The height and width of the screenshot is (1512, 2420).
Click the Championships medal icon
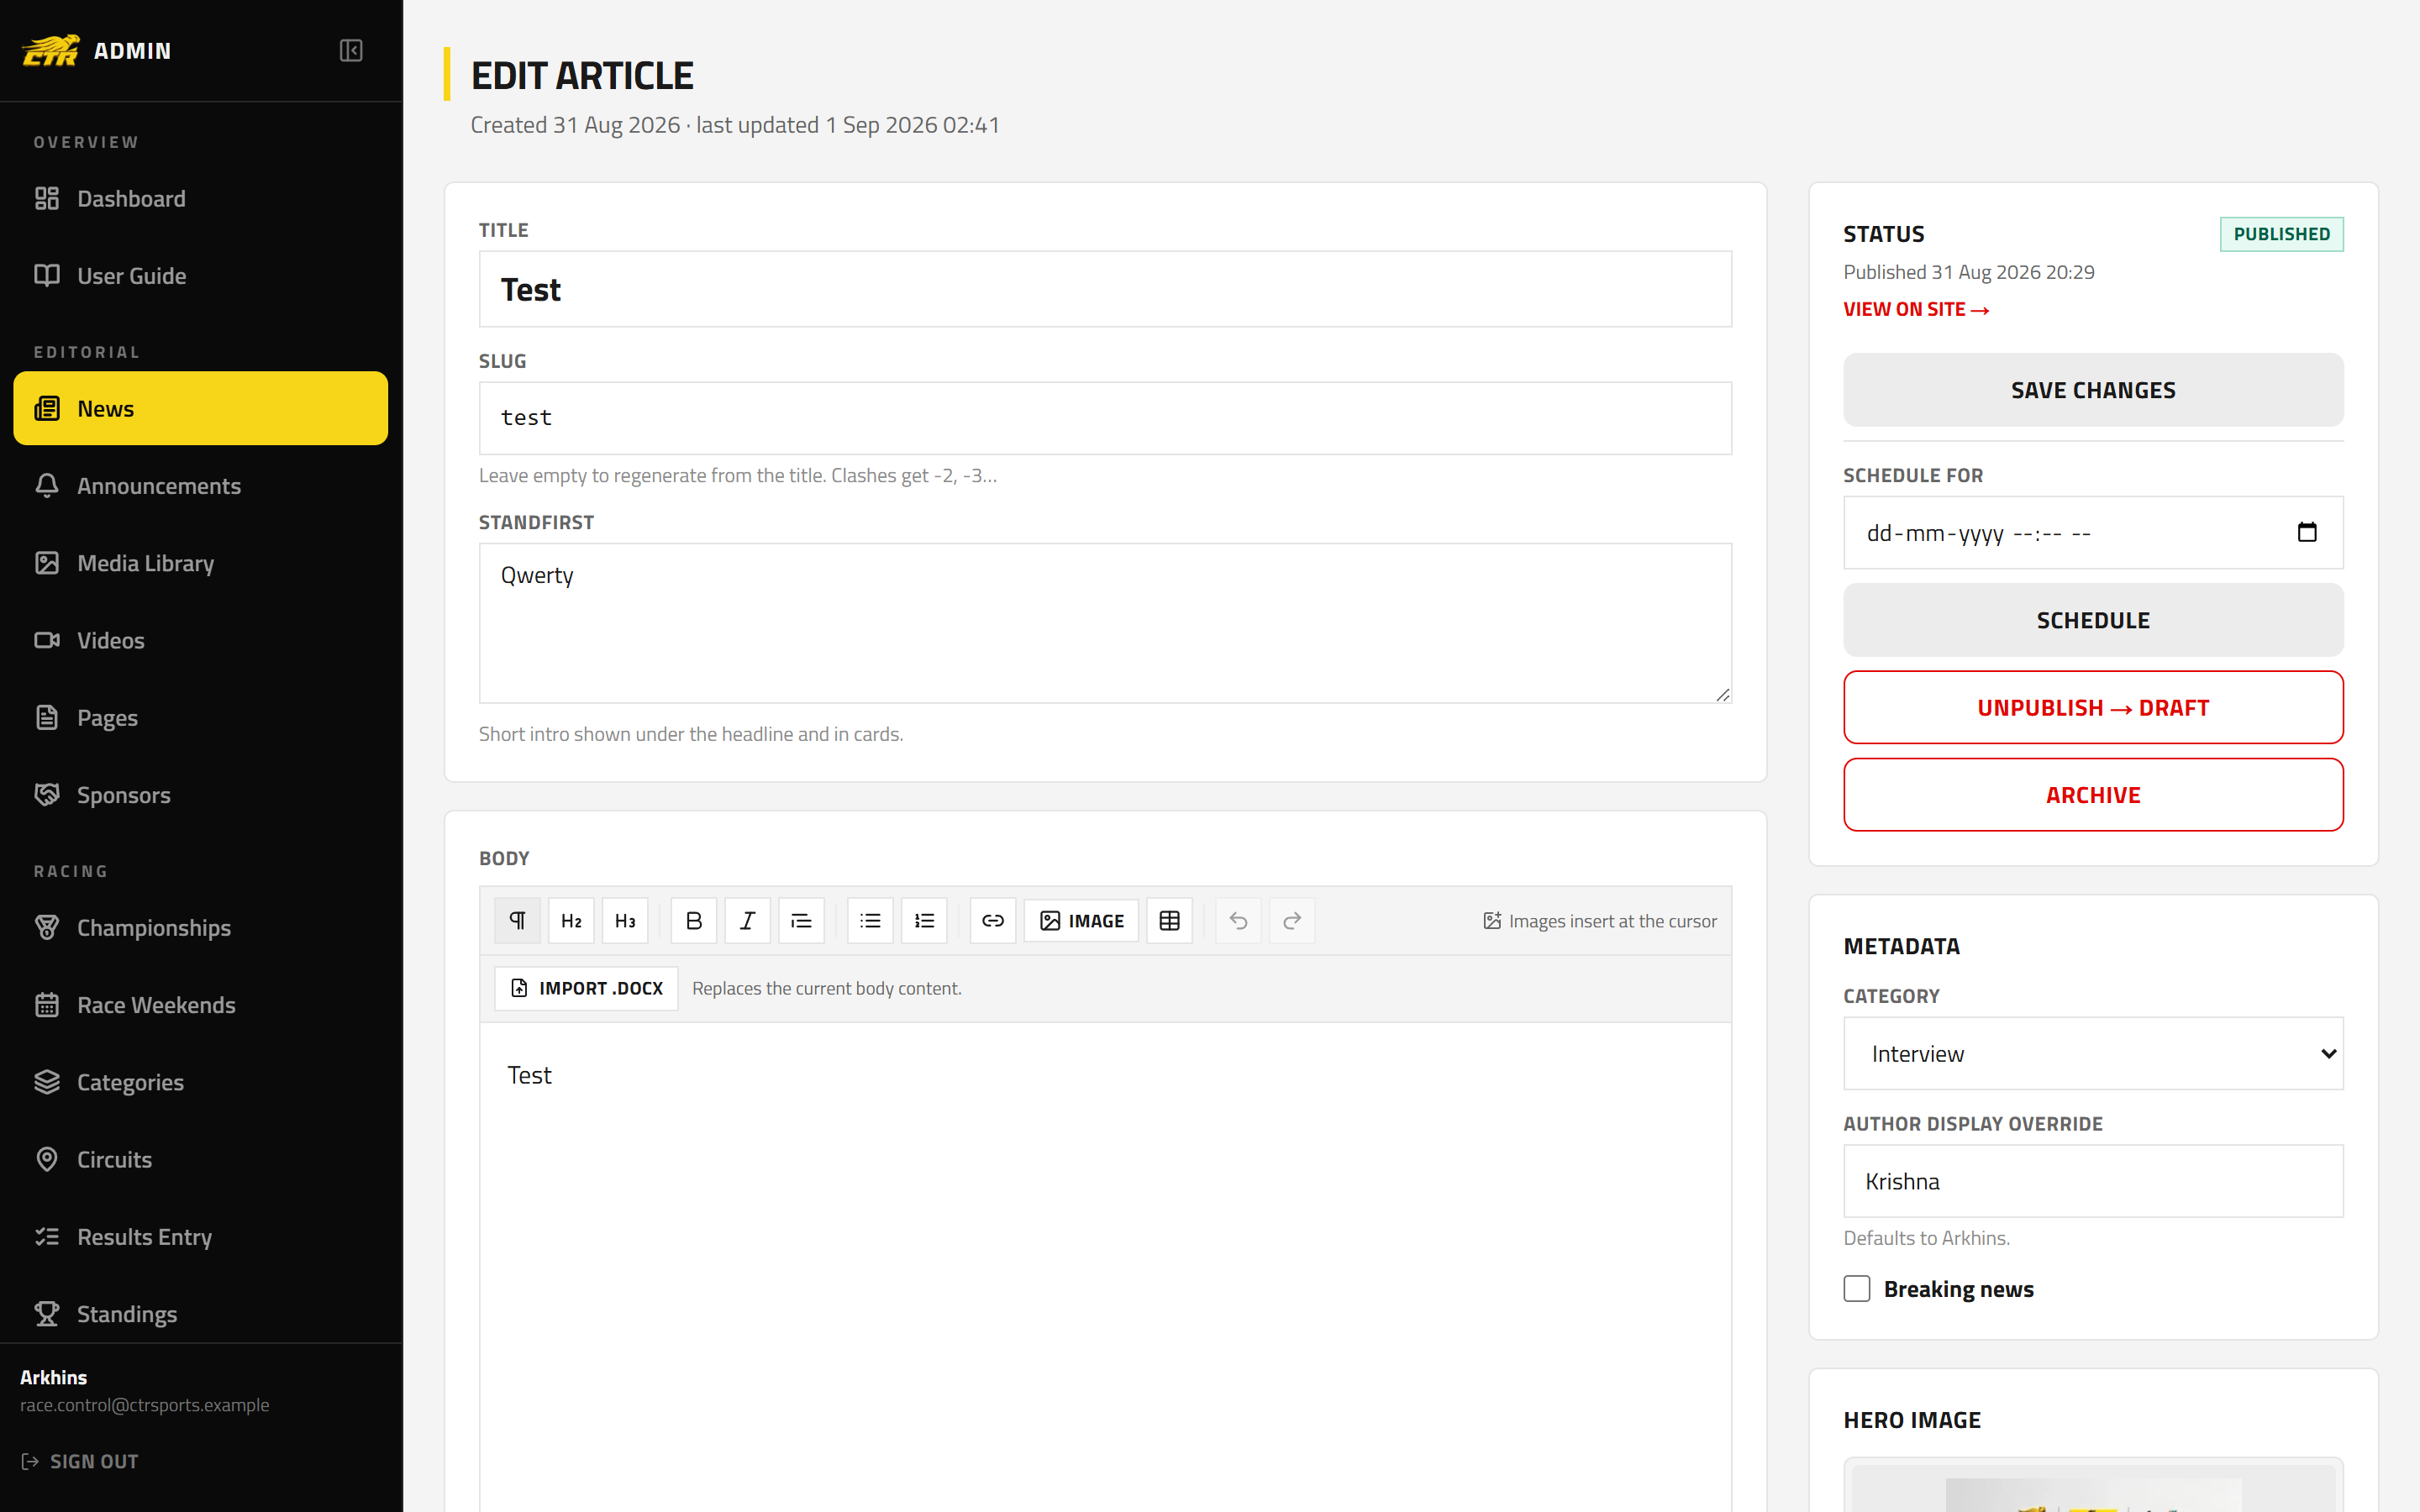pyautogui.click(x=47, y=927)
